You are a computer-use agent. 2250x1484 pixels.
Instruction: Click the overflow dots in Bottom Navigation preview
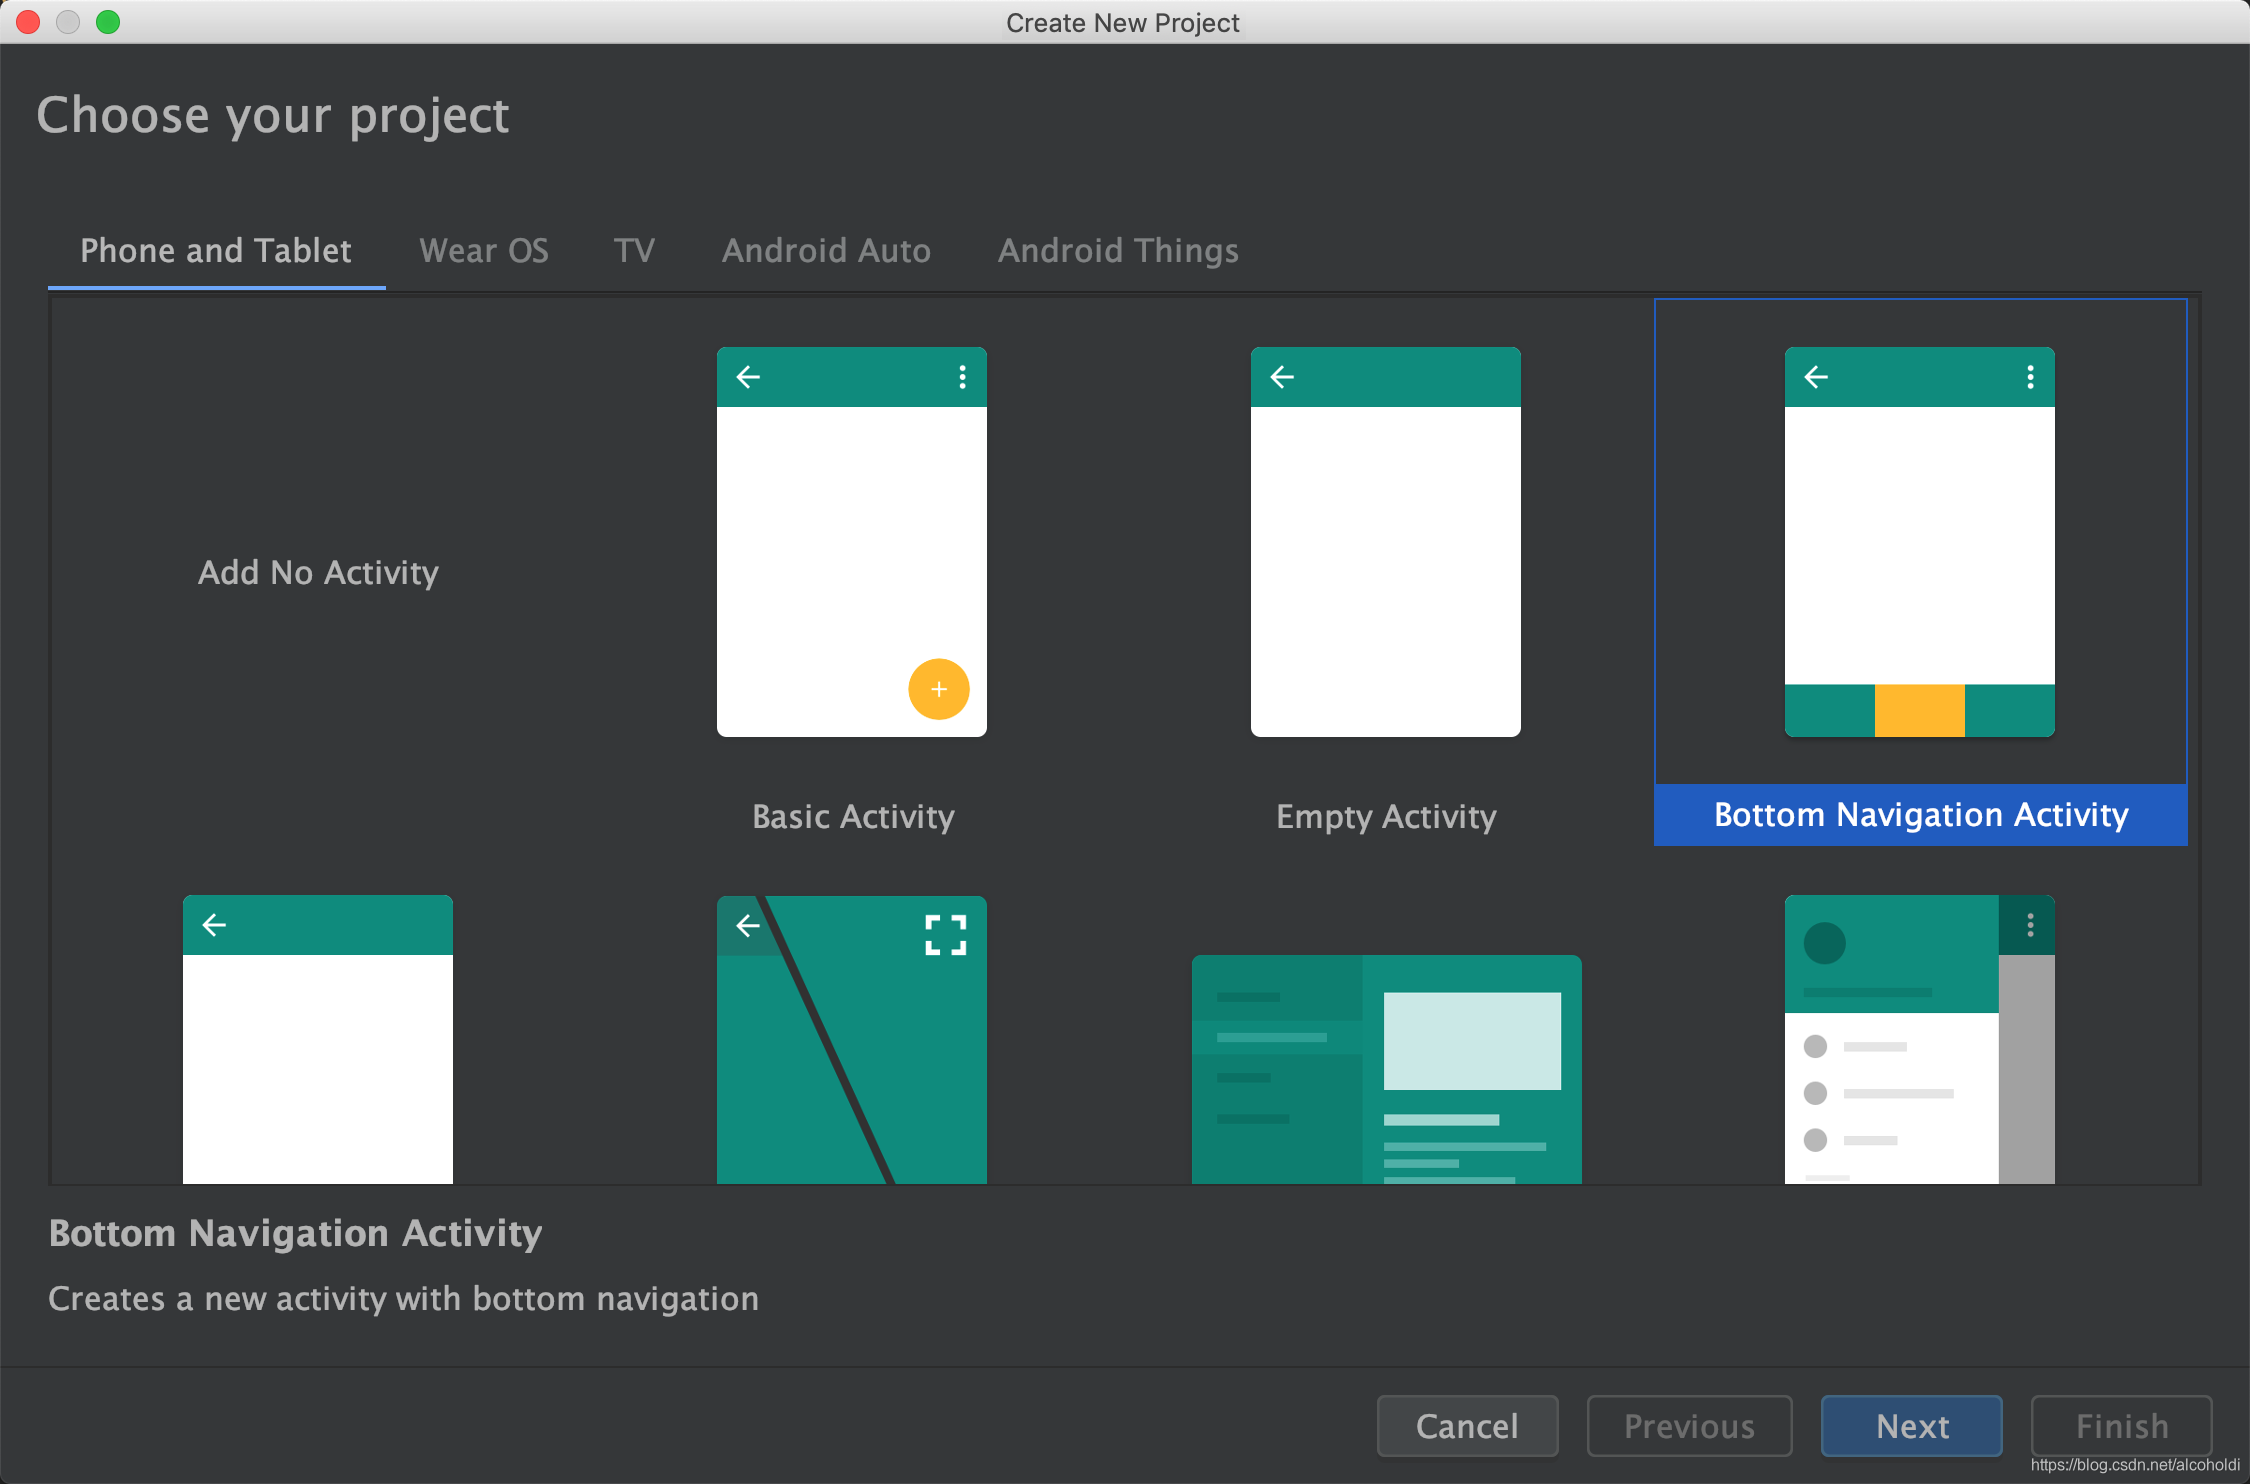point(2030,377)
